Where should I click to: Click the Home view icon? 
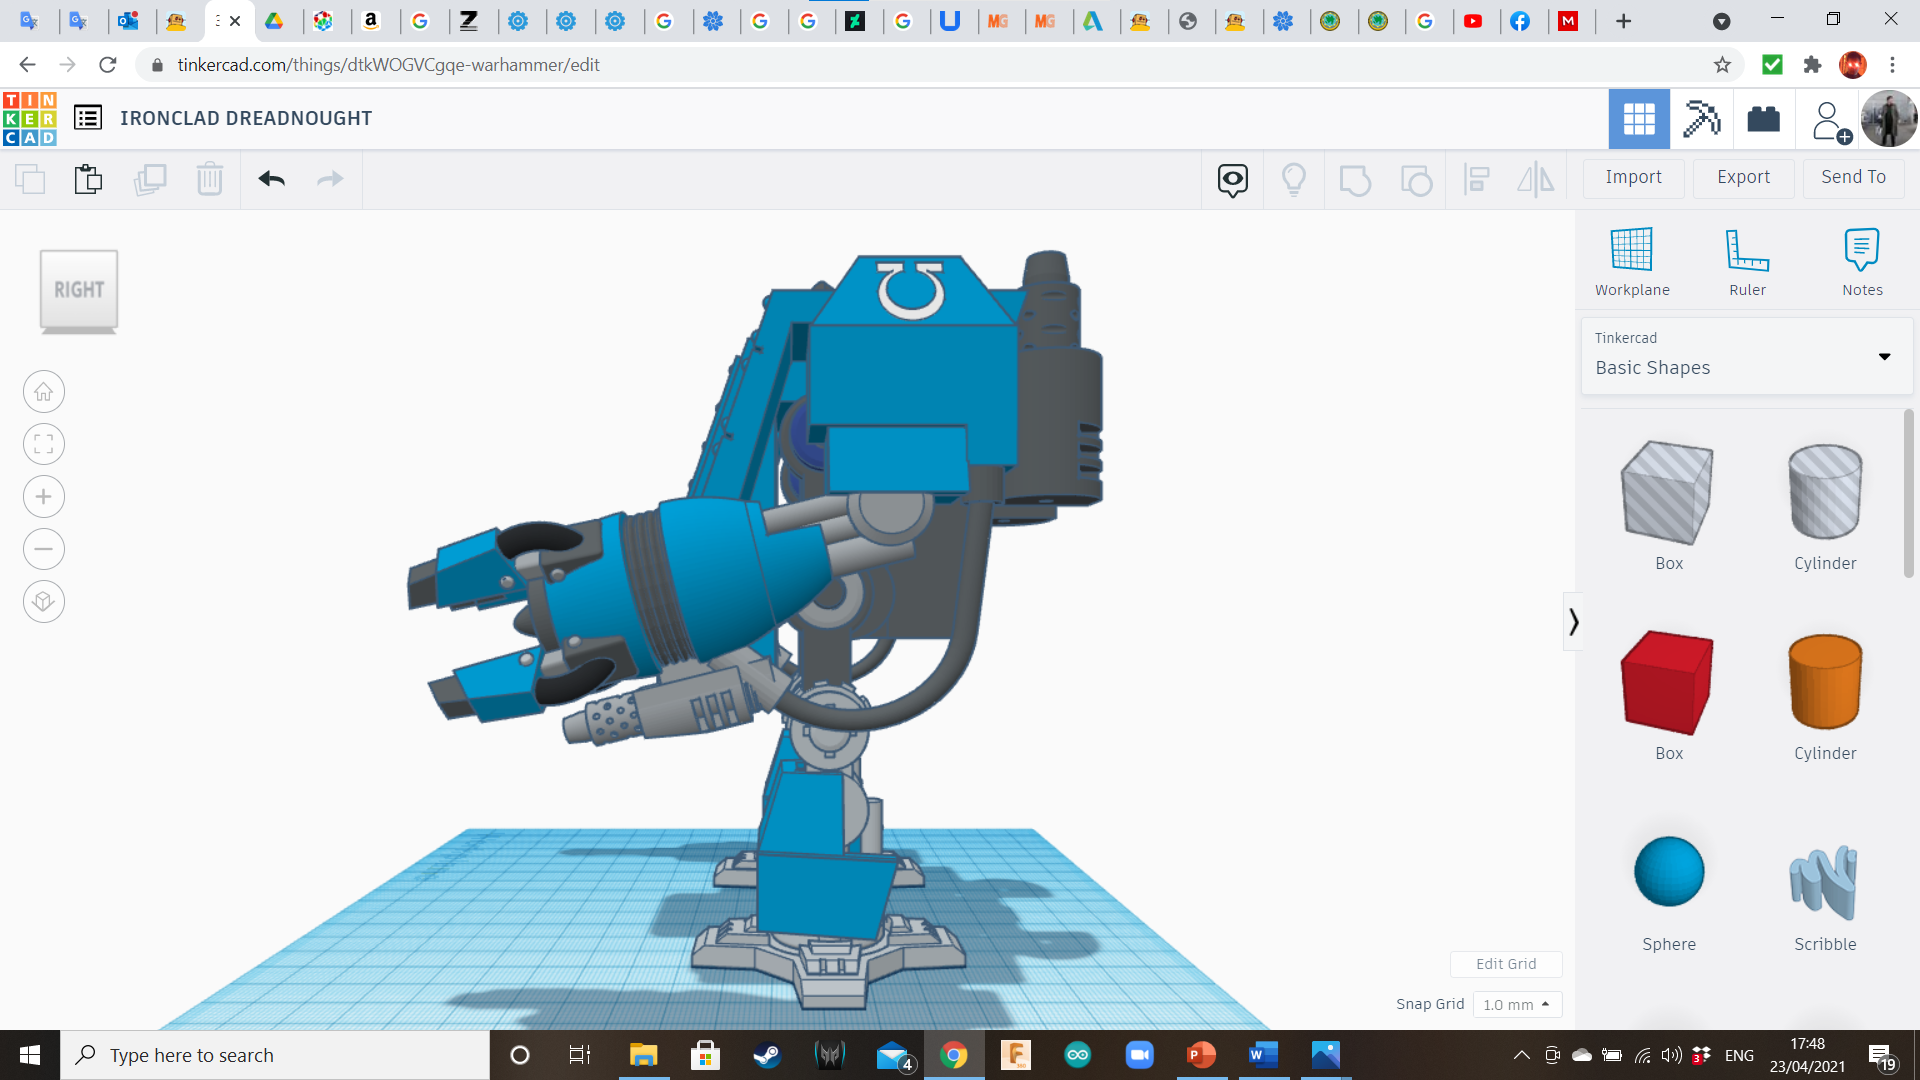pos(44,392)
